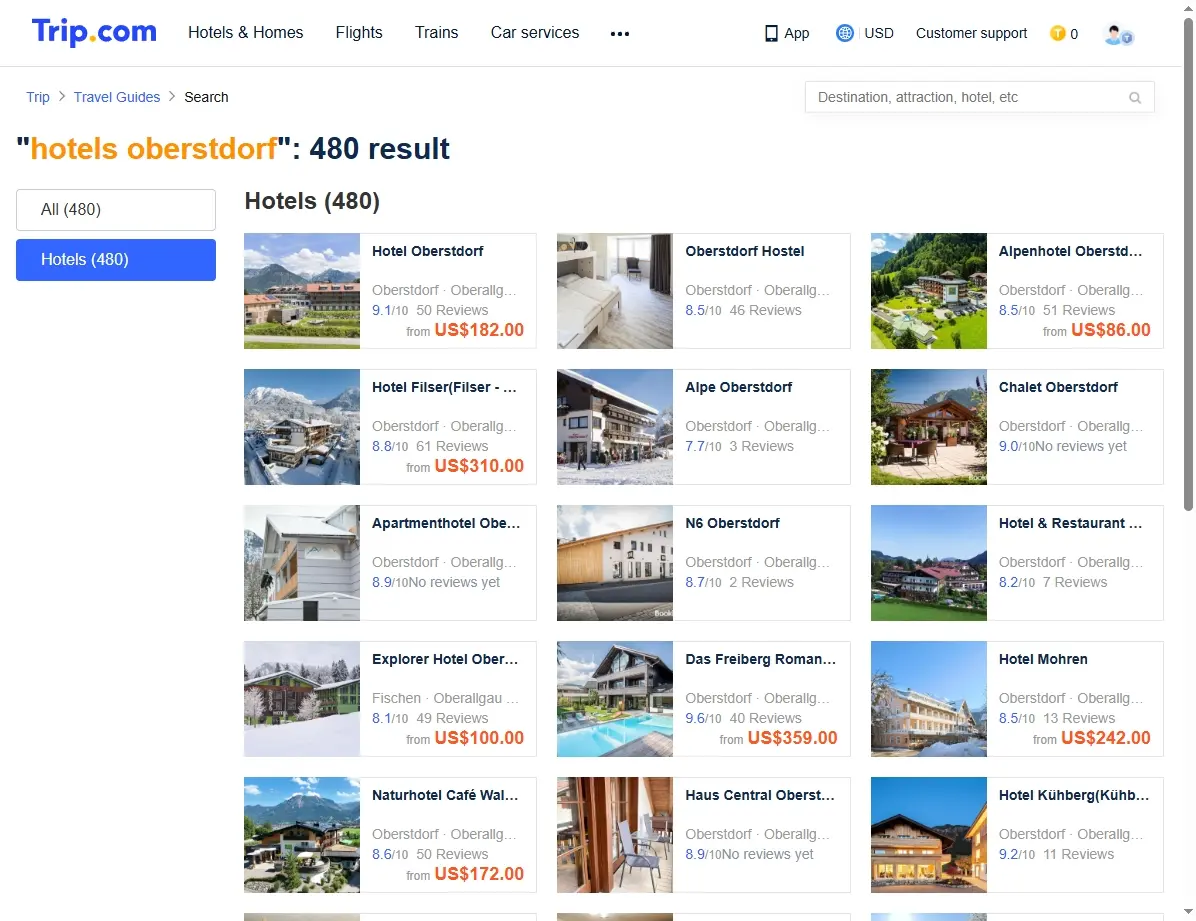Click the US$310.00 price
Image resolution: width=1196 pixels, height=921 pixels.
(479, 465)
